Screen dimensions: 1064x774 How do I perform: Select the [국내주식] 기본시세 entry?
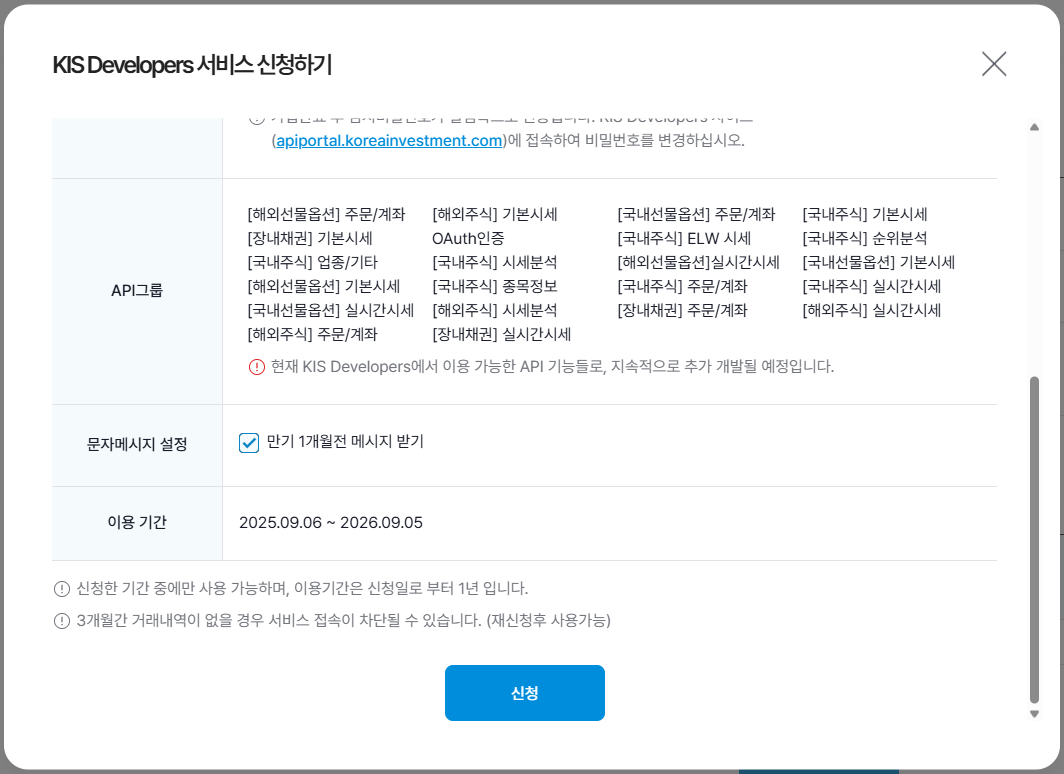(x=864, y=214)
